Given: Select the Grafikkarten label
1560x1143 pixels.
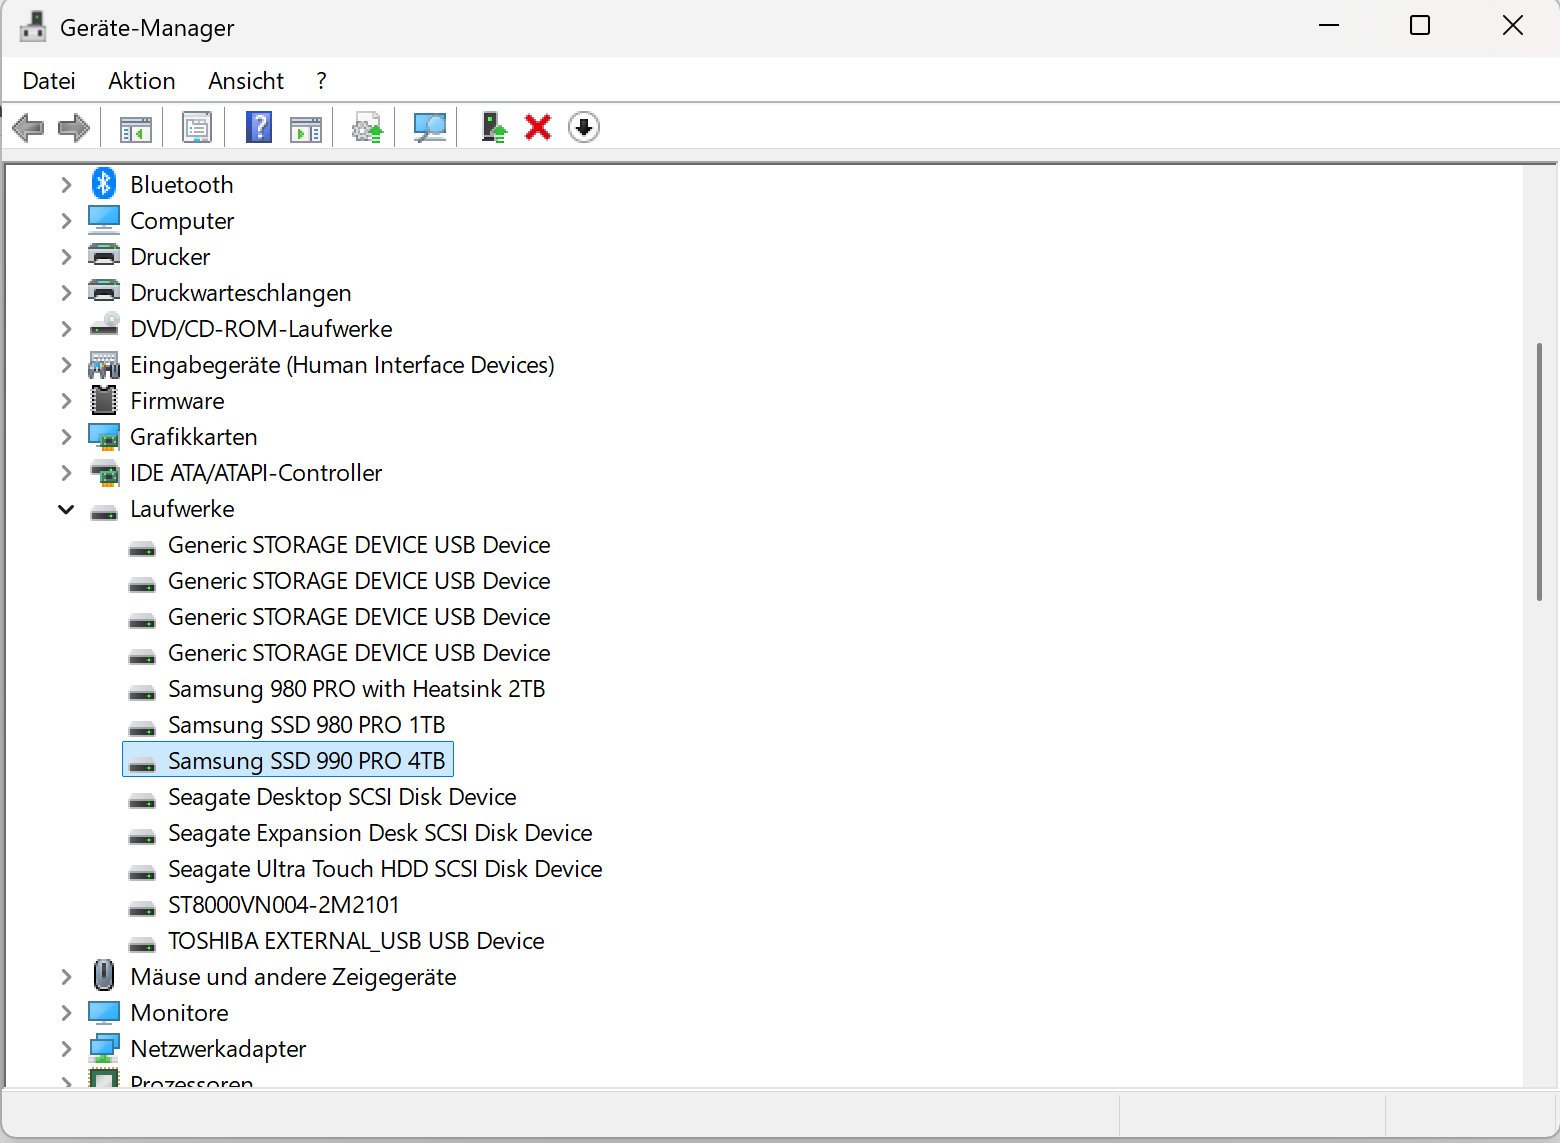Looking at the screenshot, I should click(194, 437).
